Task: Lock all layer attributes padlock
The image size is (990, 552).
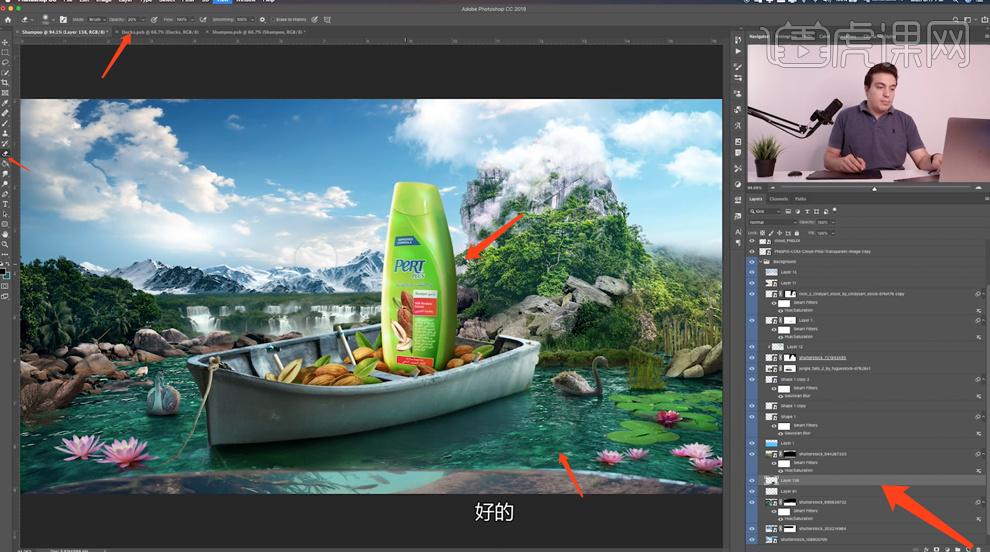Action: 797,233
